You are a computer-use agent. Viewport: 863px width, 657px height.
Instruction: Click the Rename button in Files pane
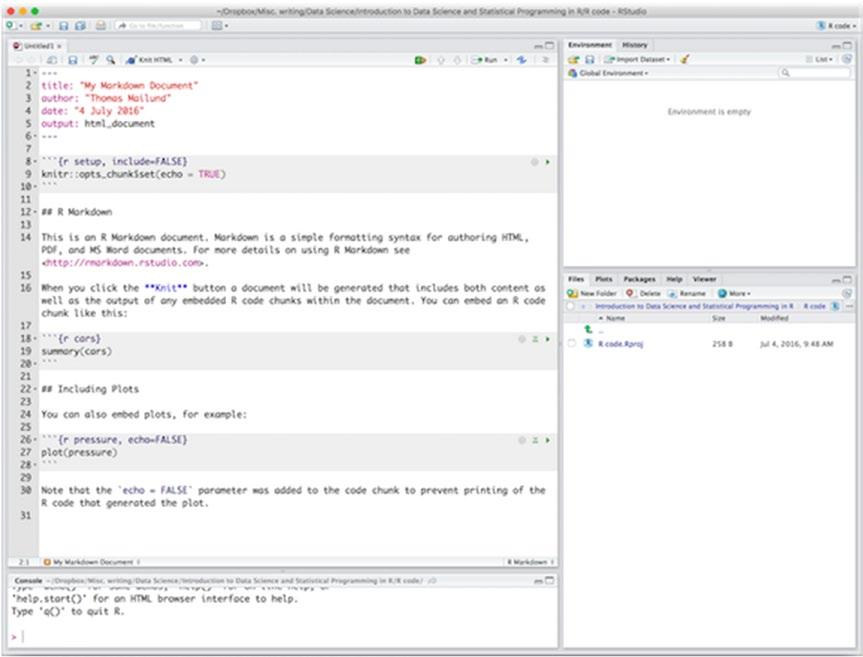[686, 294]
